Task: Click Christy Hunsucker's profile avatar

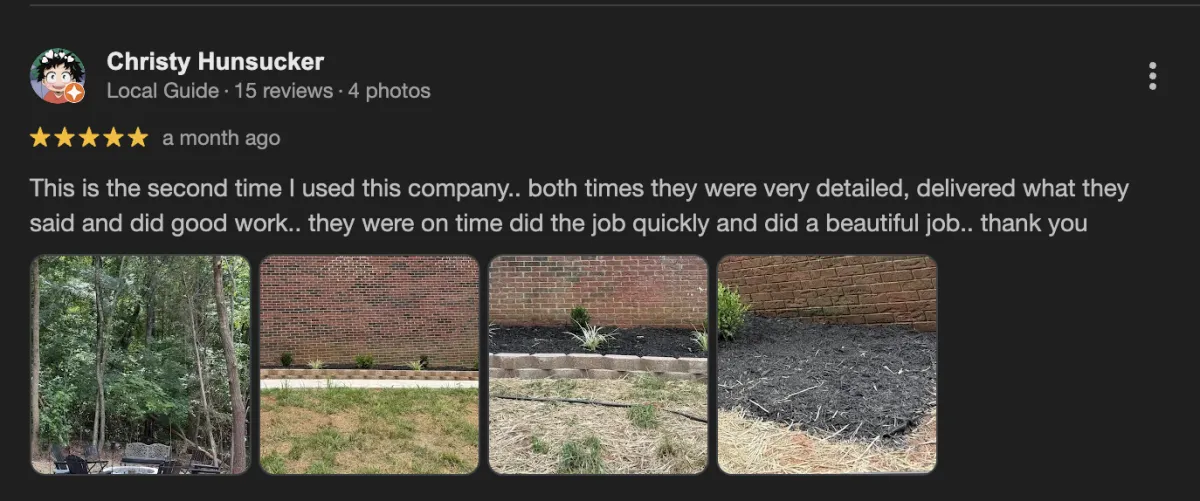Action: pos(57,76)
